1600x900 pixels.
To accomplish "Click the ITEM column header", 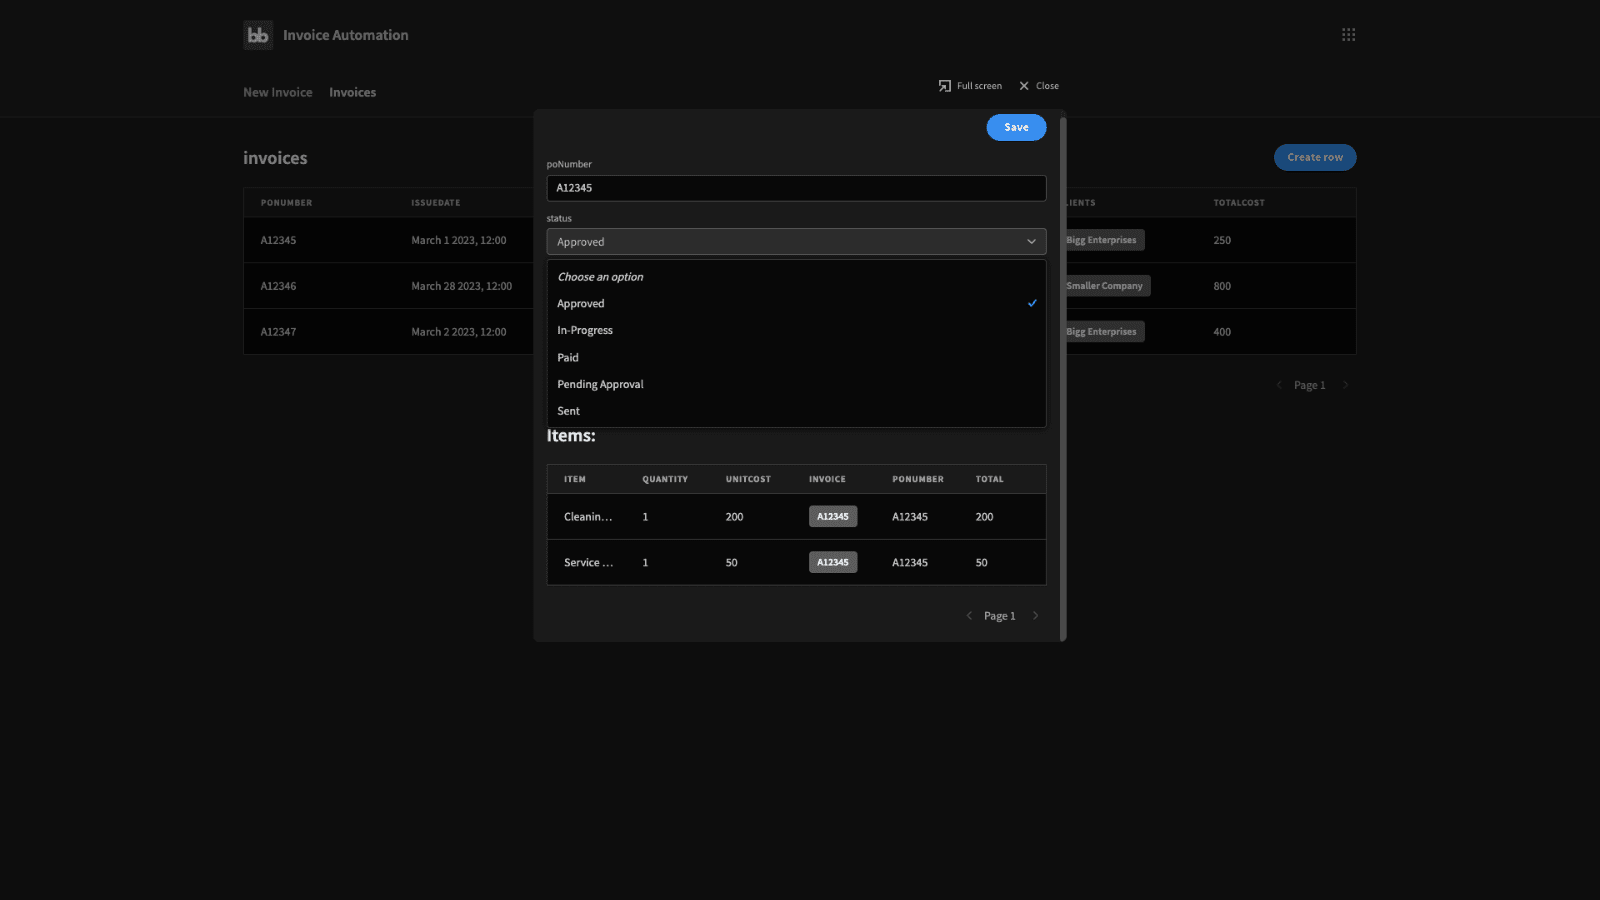I will pos(575,479).
